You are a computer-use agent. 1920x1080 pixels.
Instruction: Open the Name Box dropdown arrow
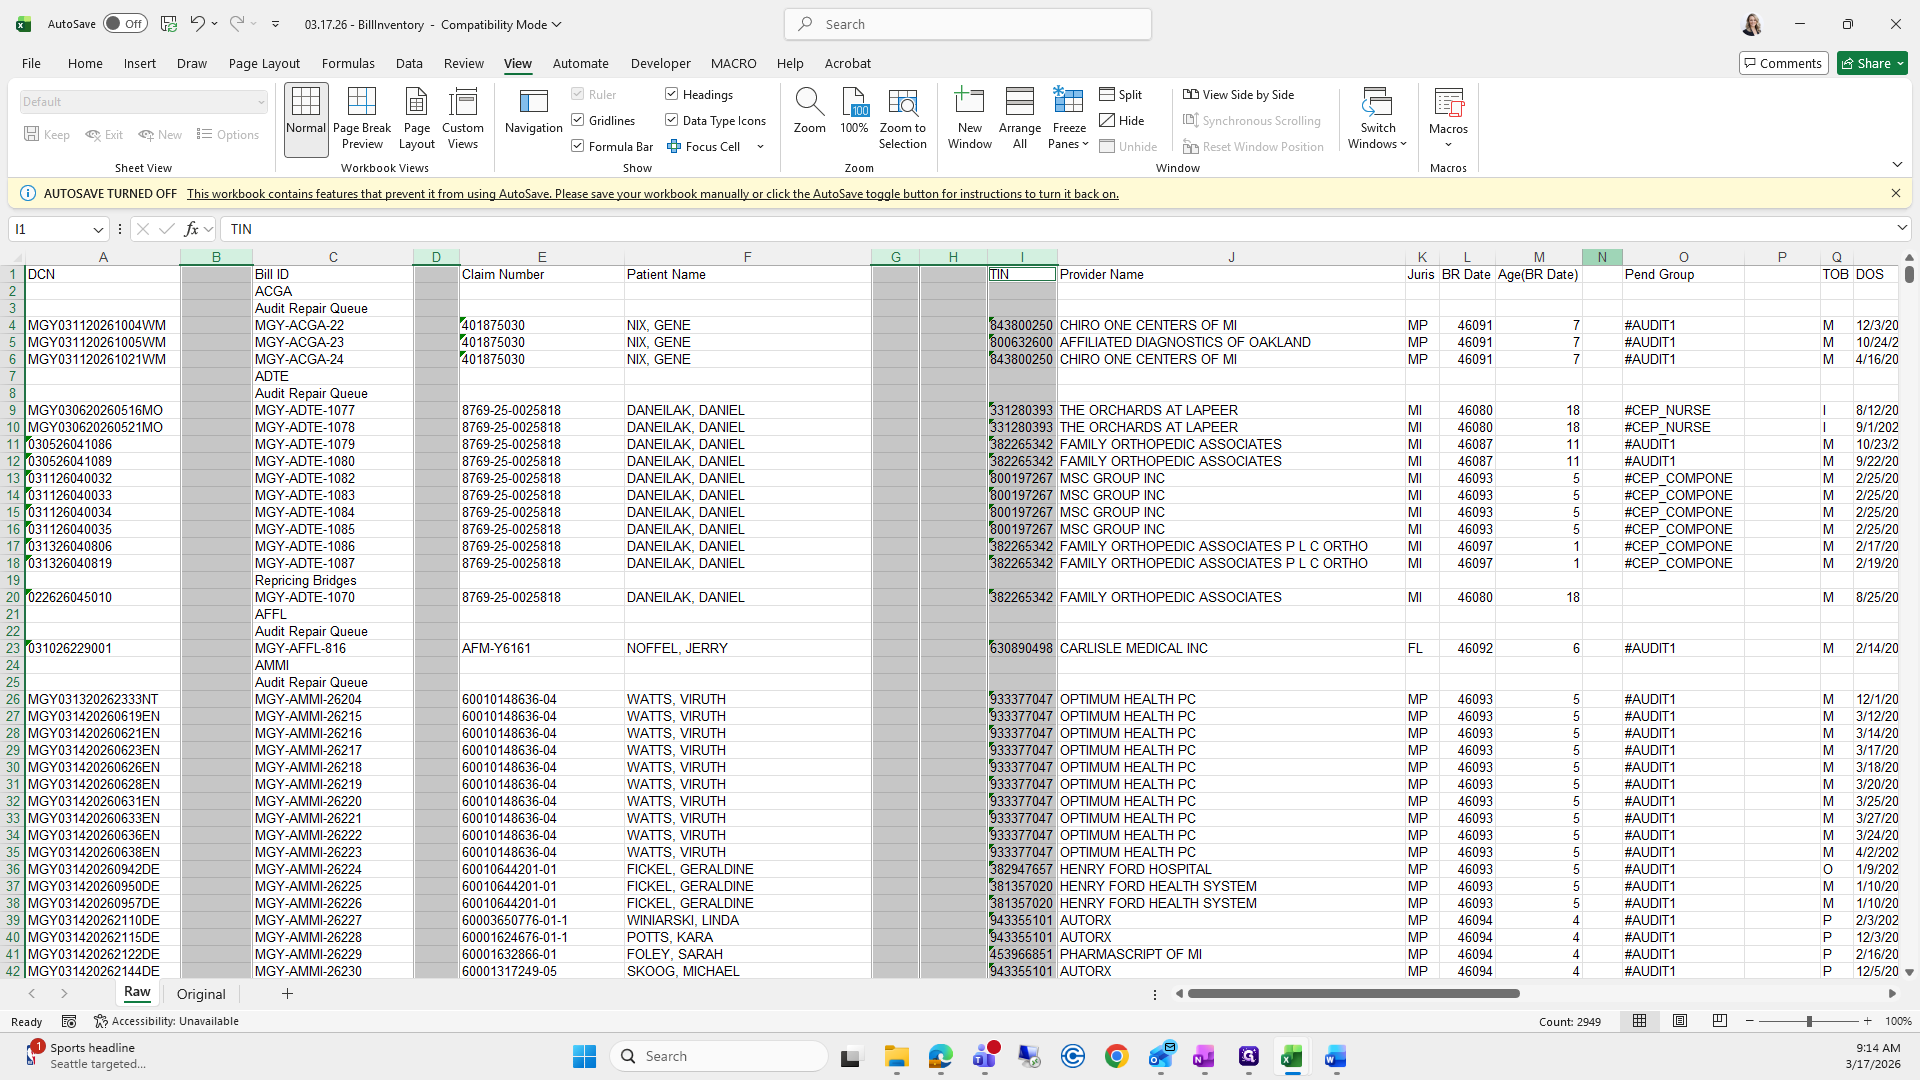(98, 229)
